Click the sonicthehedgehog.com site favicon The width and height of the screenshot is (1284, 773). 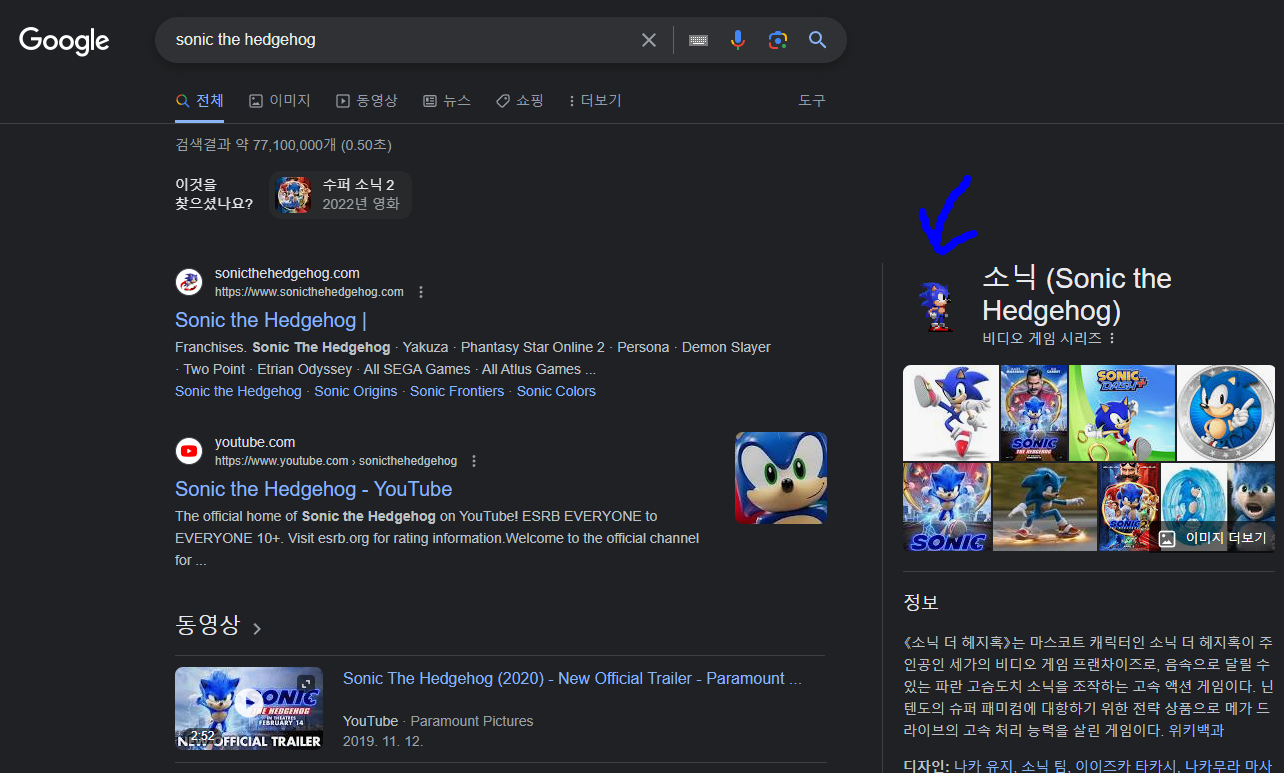(189, 282)
